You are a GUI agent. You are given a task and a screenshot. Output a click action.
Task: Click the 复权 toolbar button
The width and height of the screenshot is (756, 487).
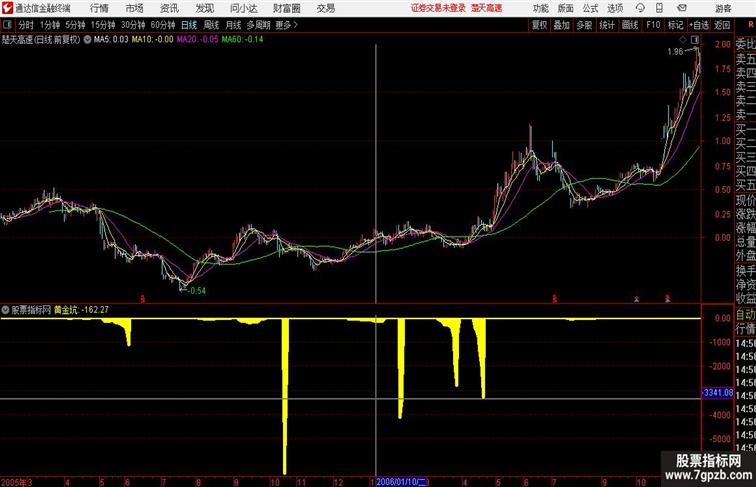coord(539,25)
